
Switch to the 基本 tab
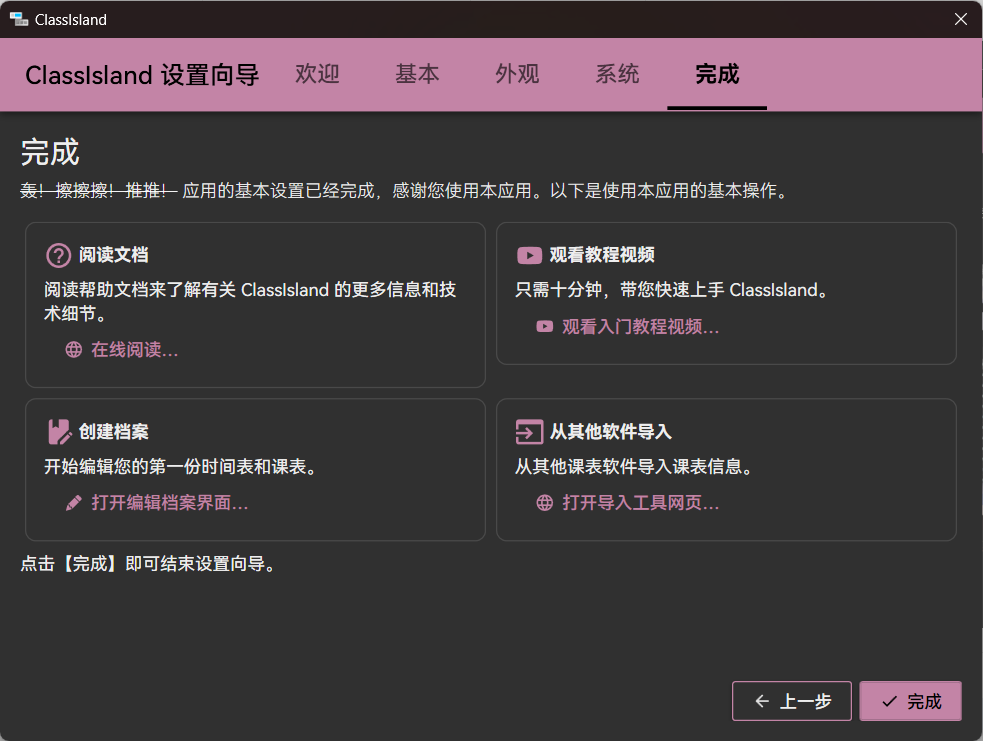[417, 74]
